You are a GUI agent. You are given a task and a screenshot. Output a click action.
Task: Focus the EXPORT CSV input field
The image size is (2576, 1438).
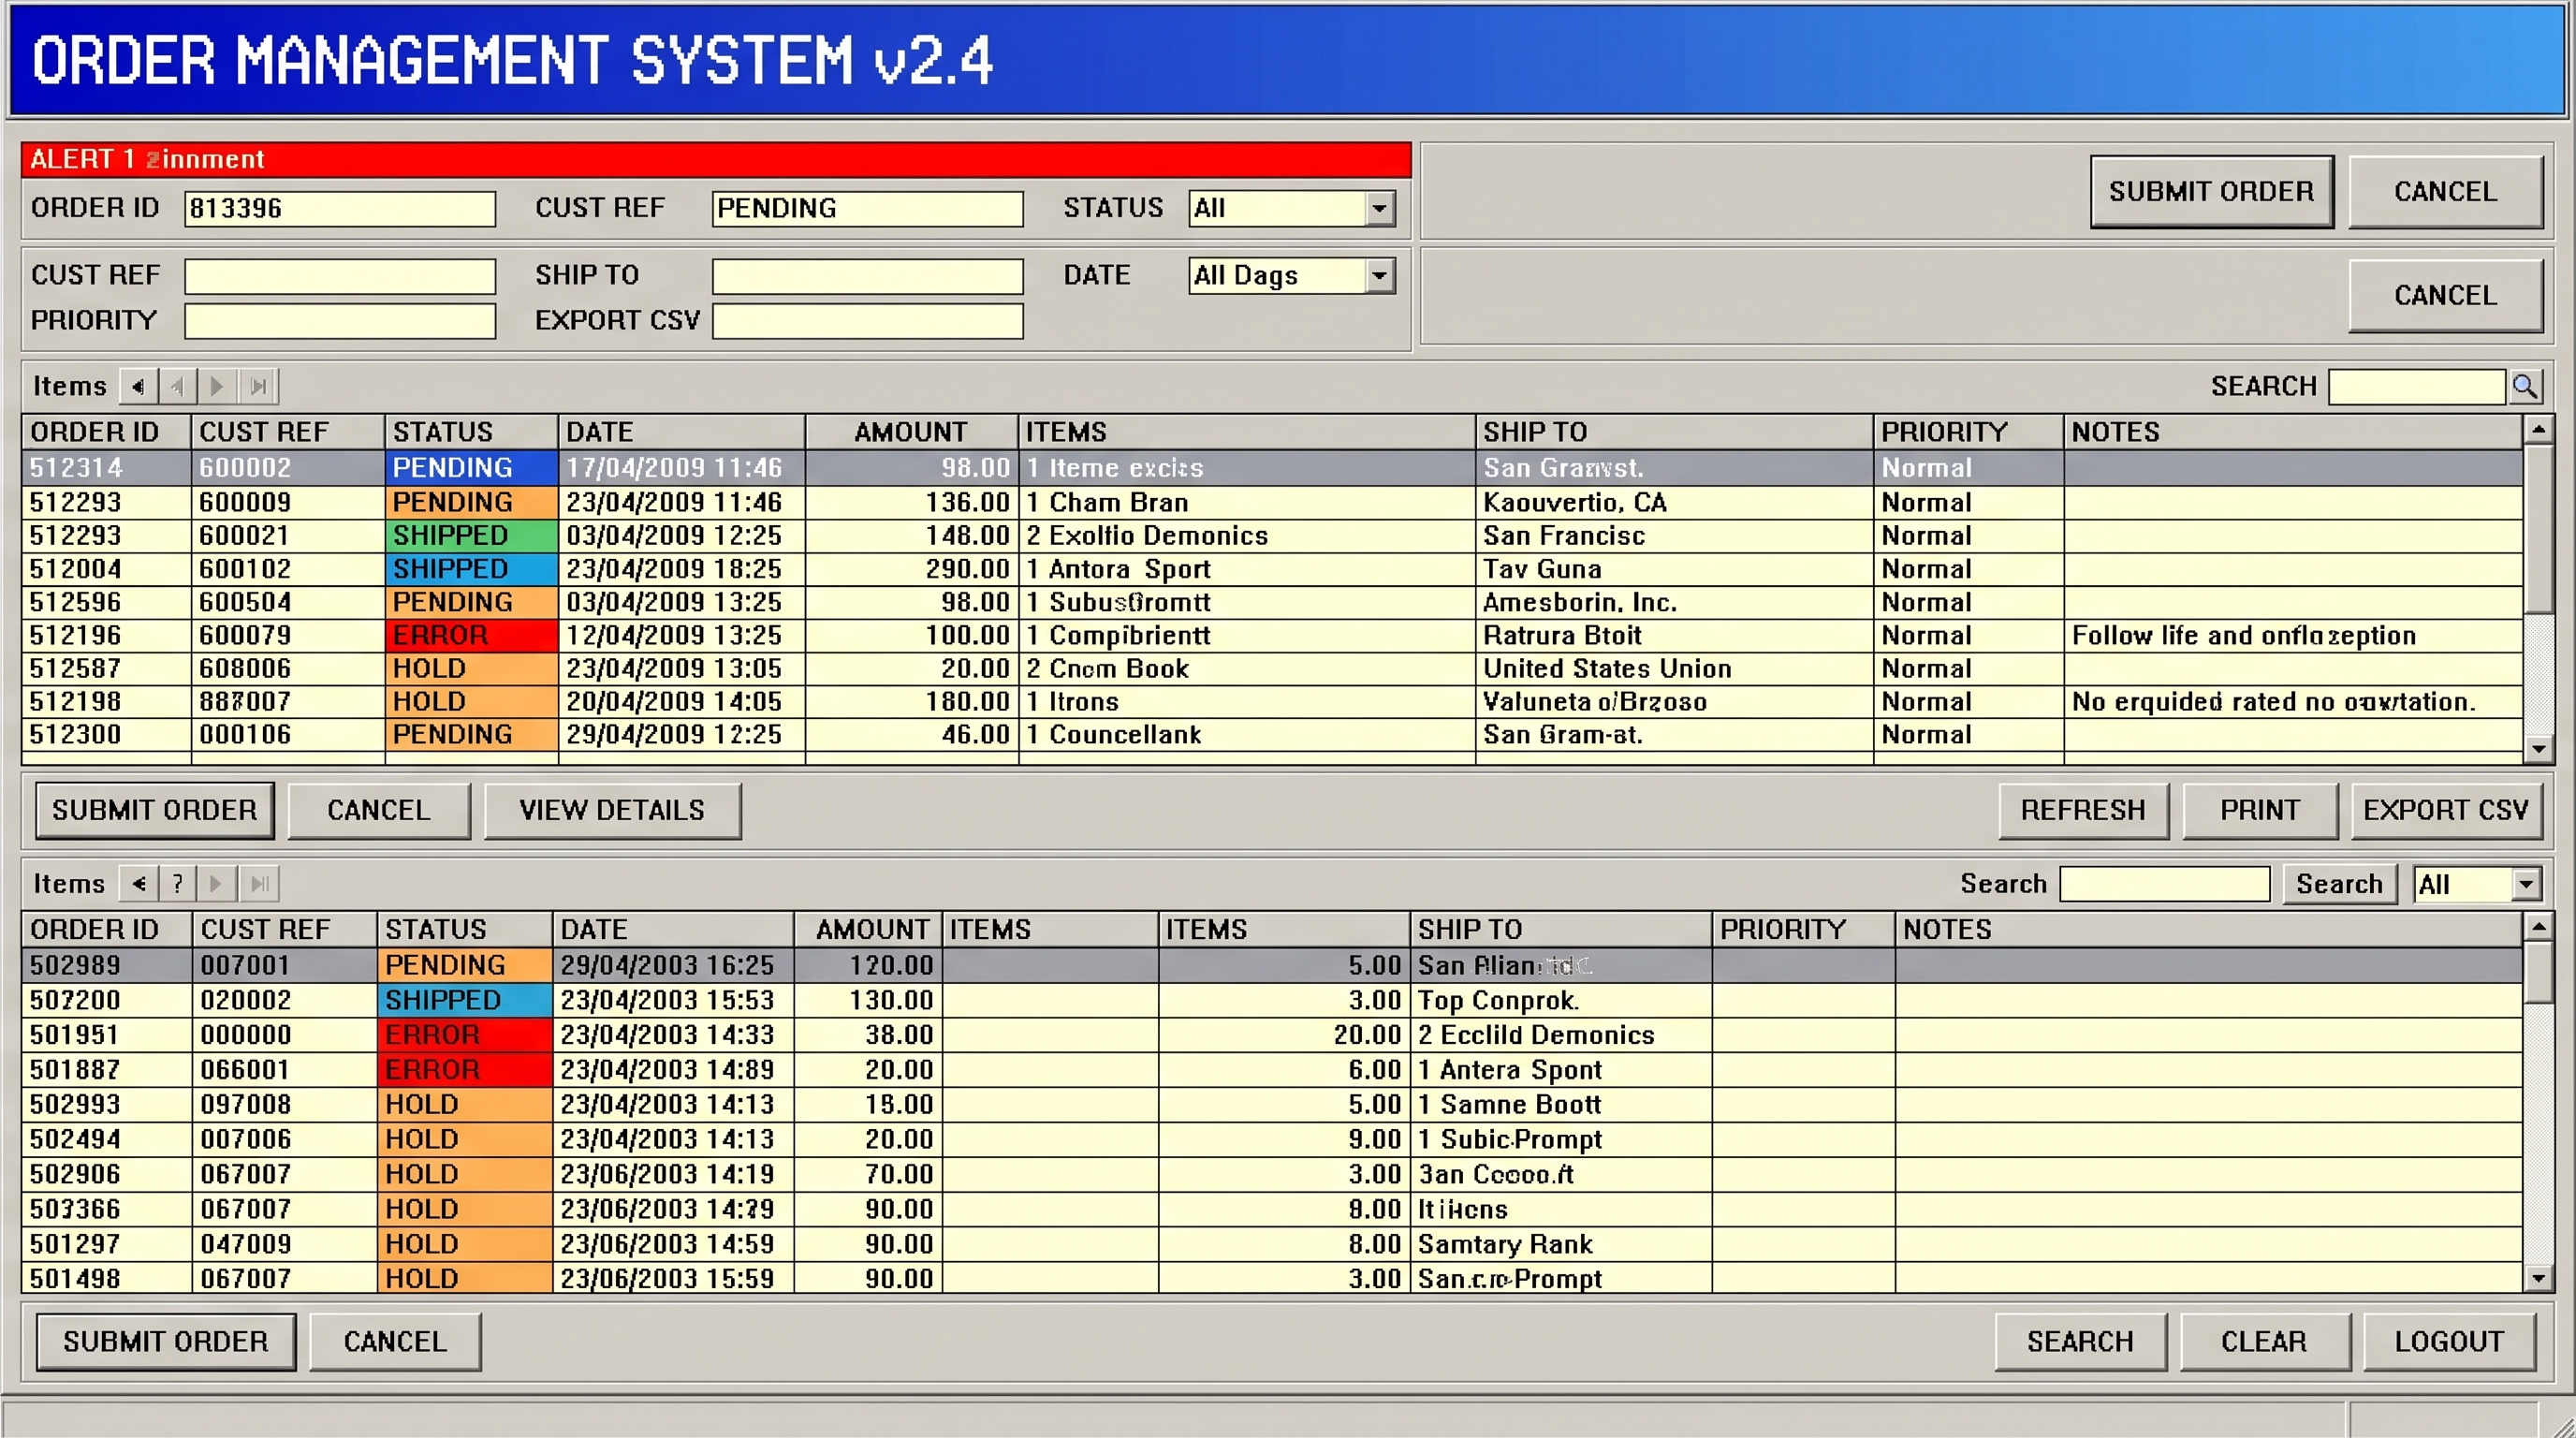(x=868, y=321)
